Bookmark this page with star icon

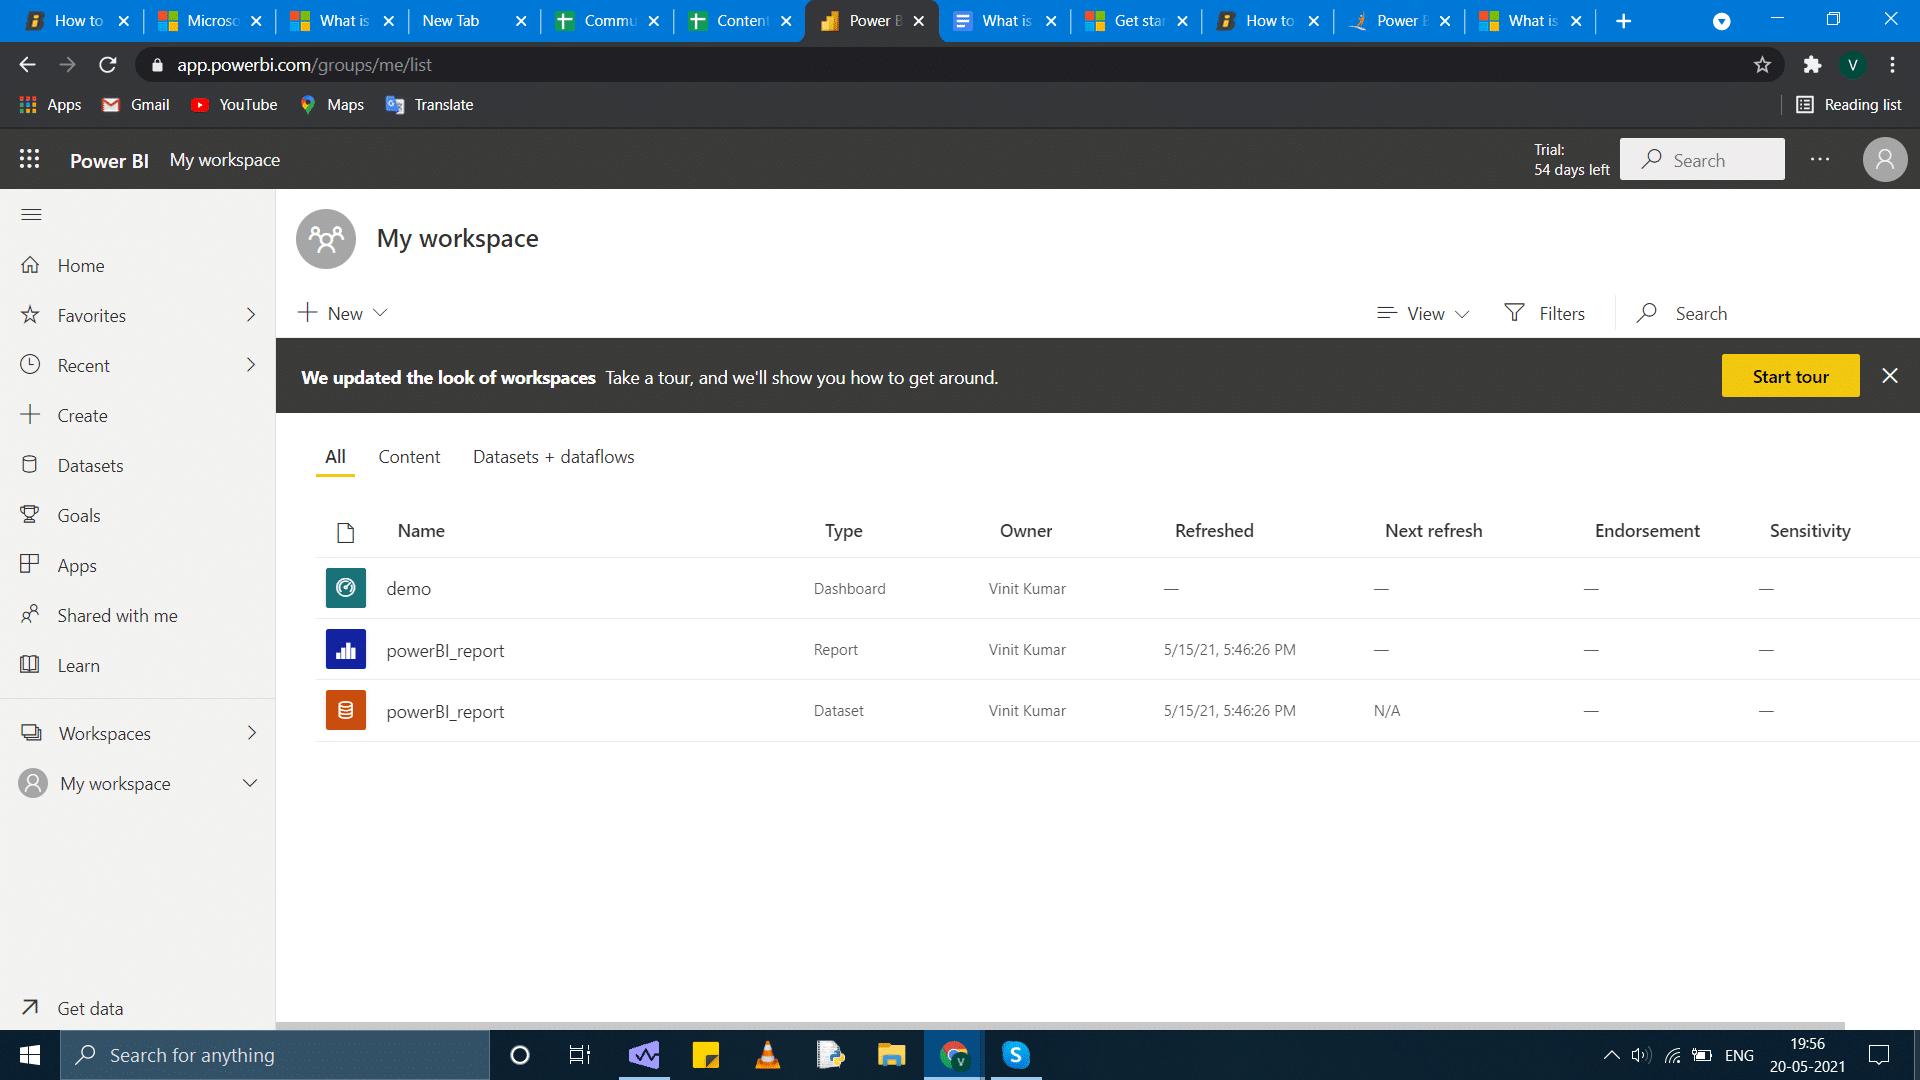[1762, 65]
